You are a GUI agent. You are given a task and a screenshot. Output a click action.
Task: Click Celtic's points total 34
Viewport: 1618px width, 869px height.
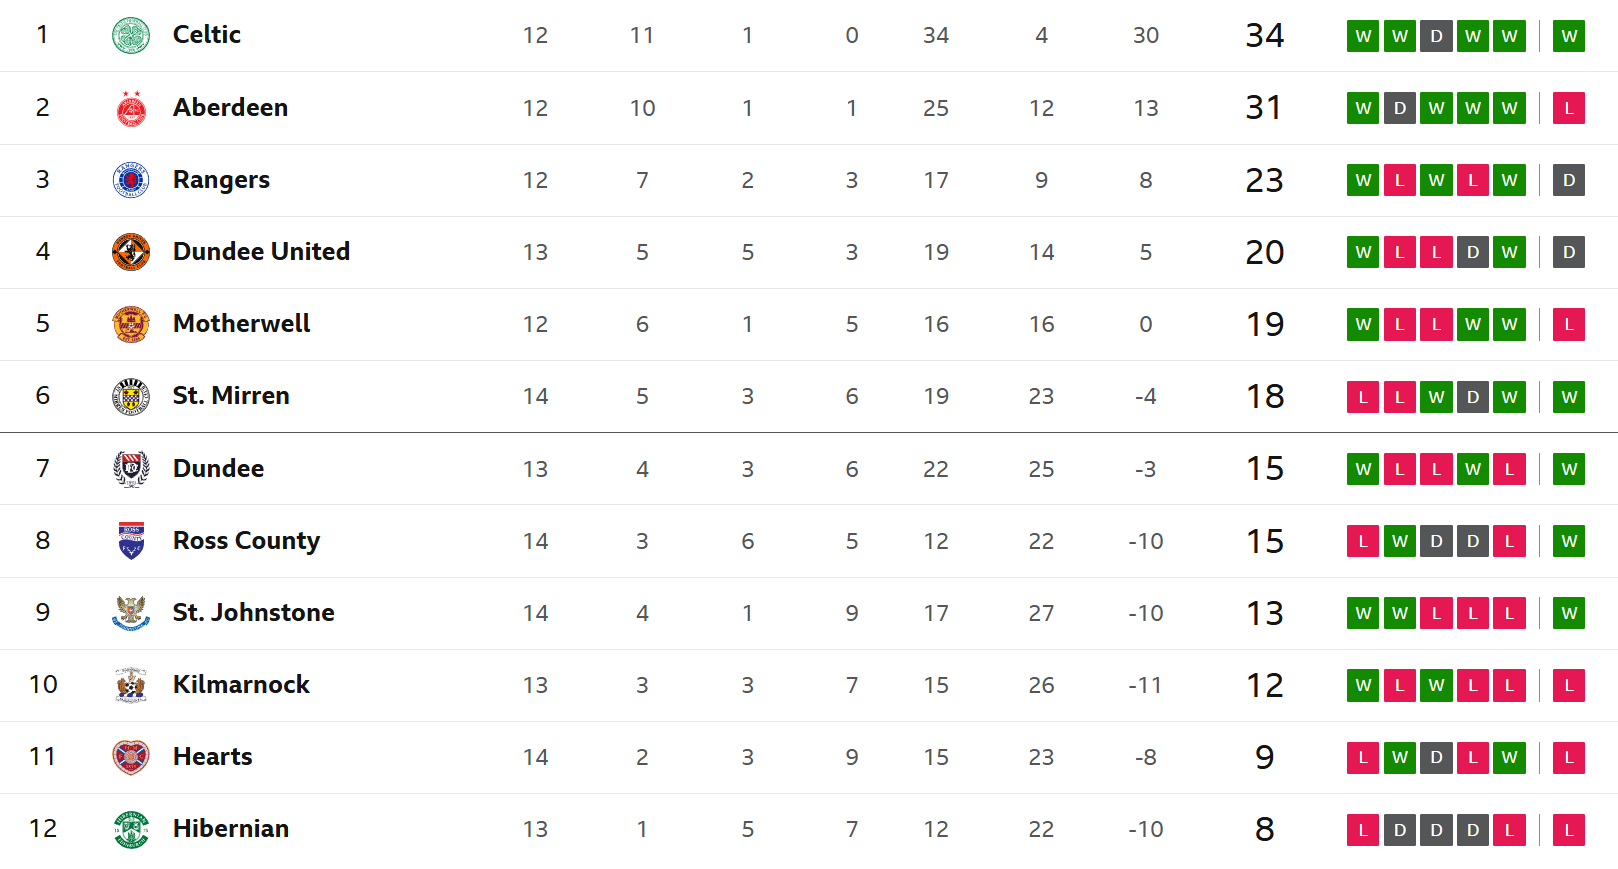point(1265,36)
